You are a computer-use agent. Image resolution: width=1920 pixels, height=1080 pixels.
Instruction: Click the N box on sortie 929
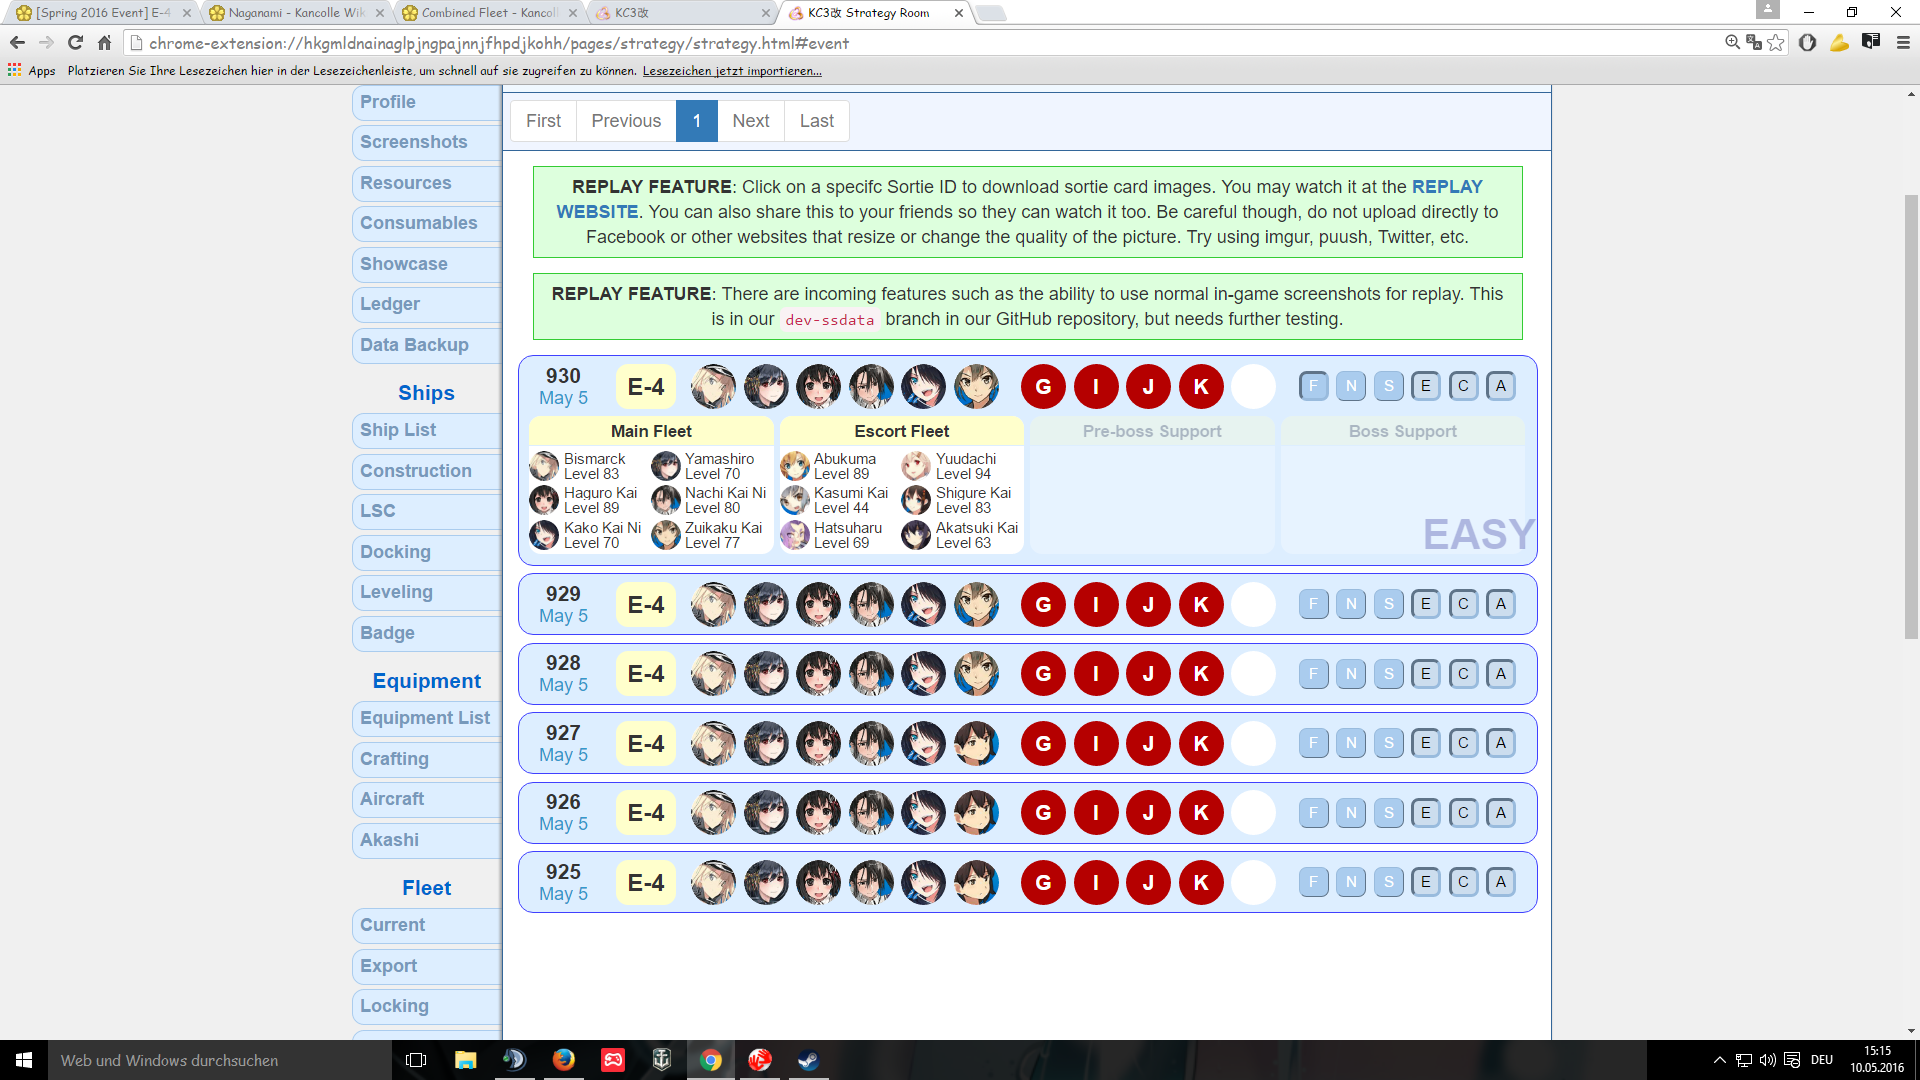pyautogui.click(x=1351, y=604)
